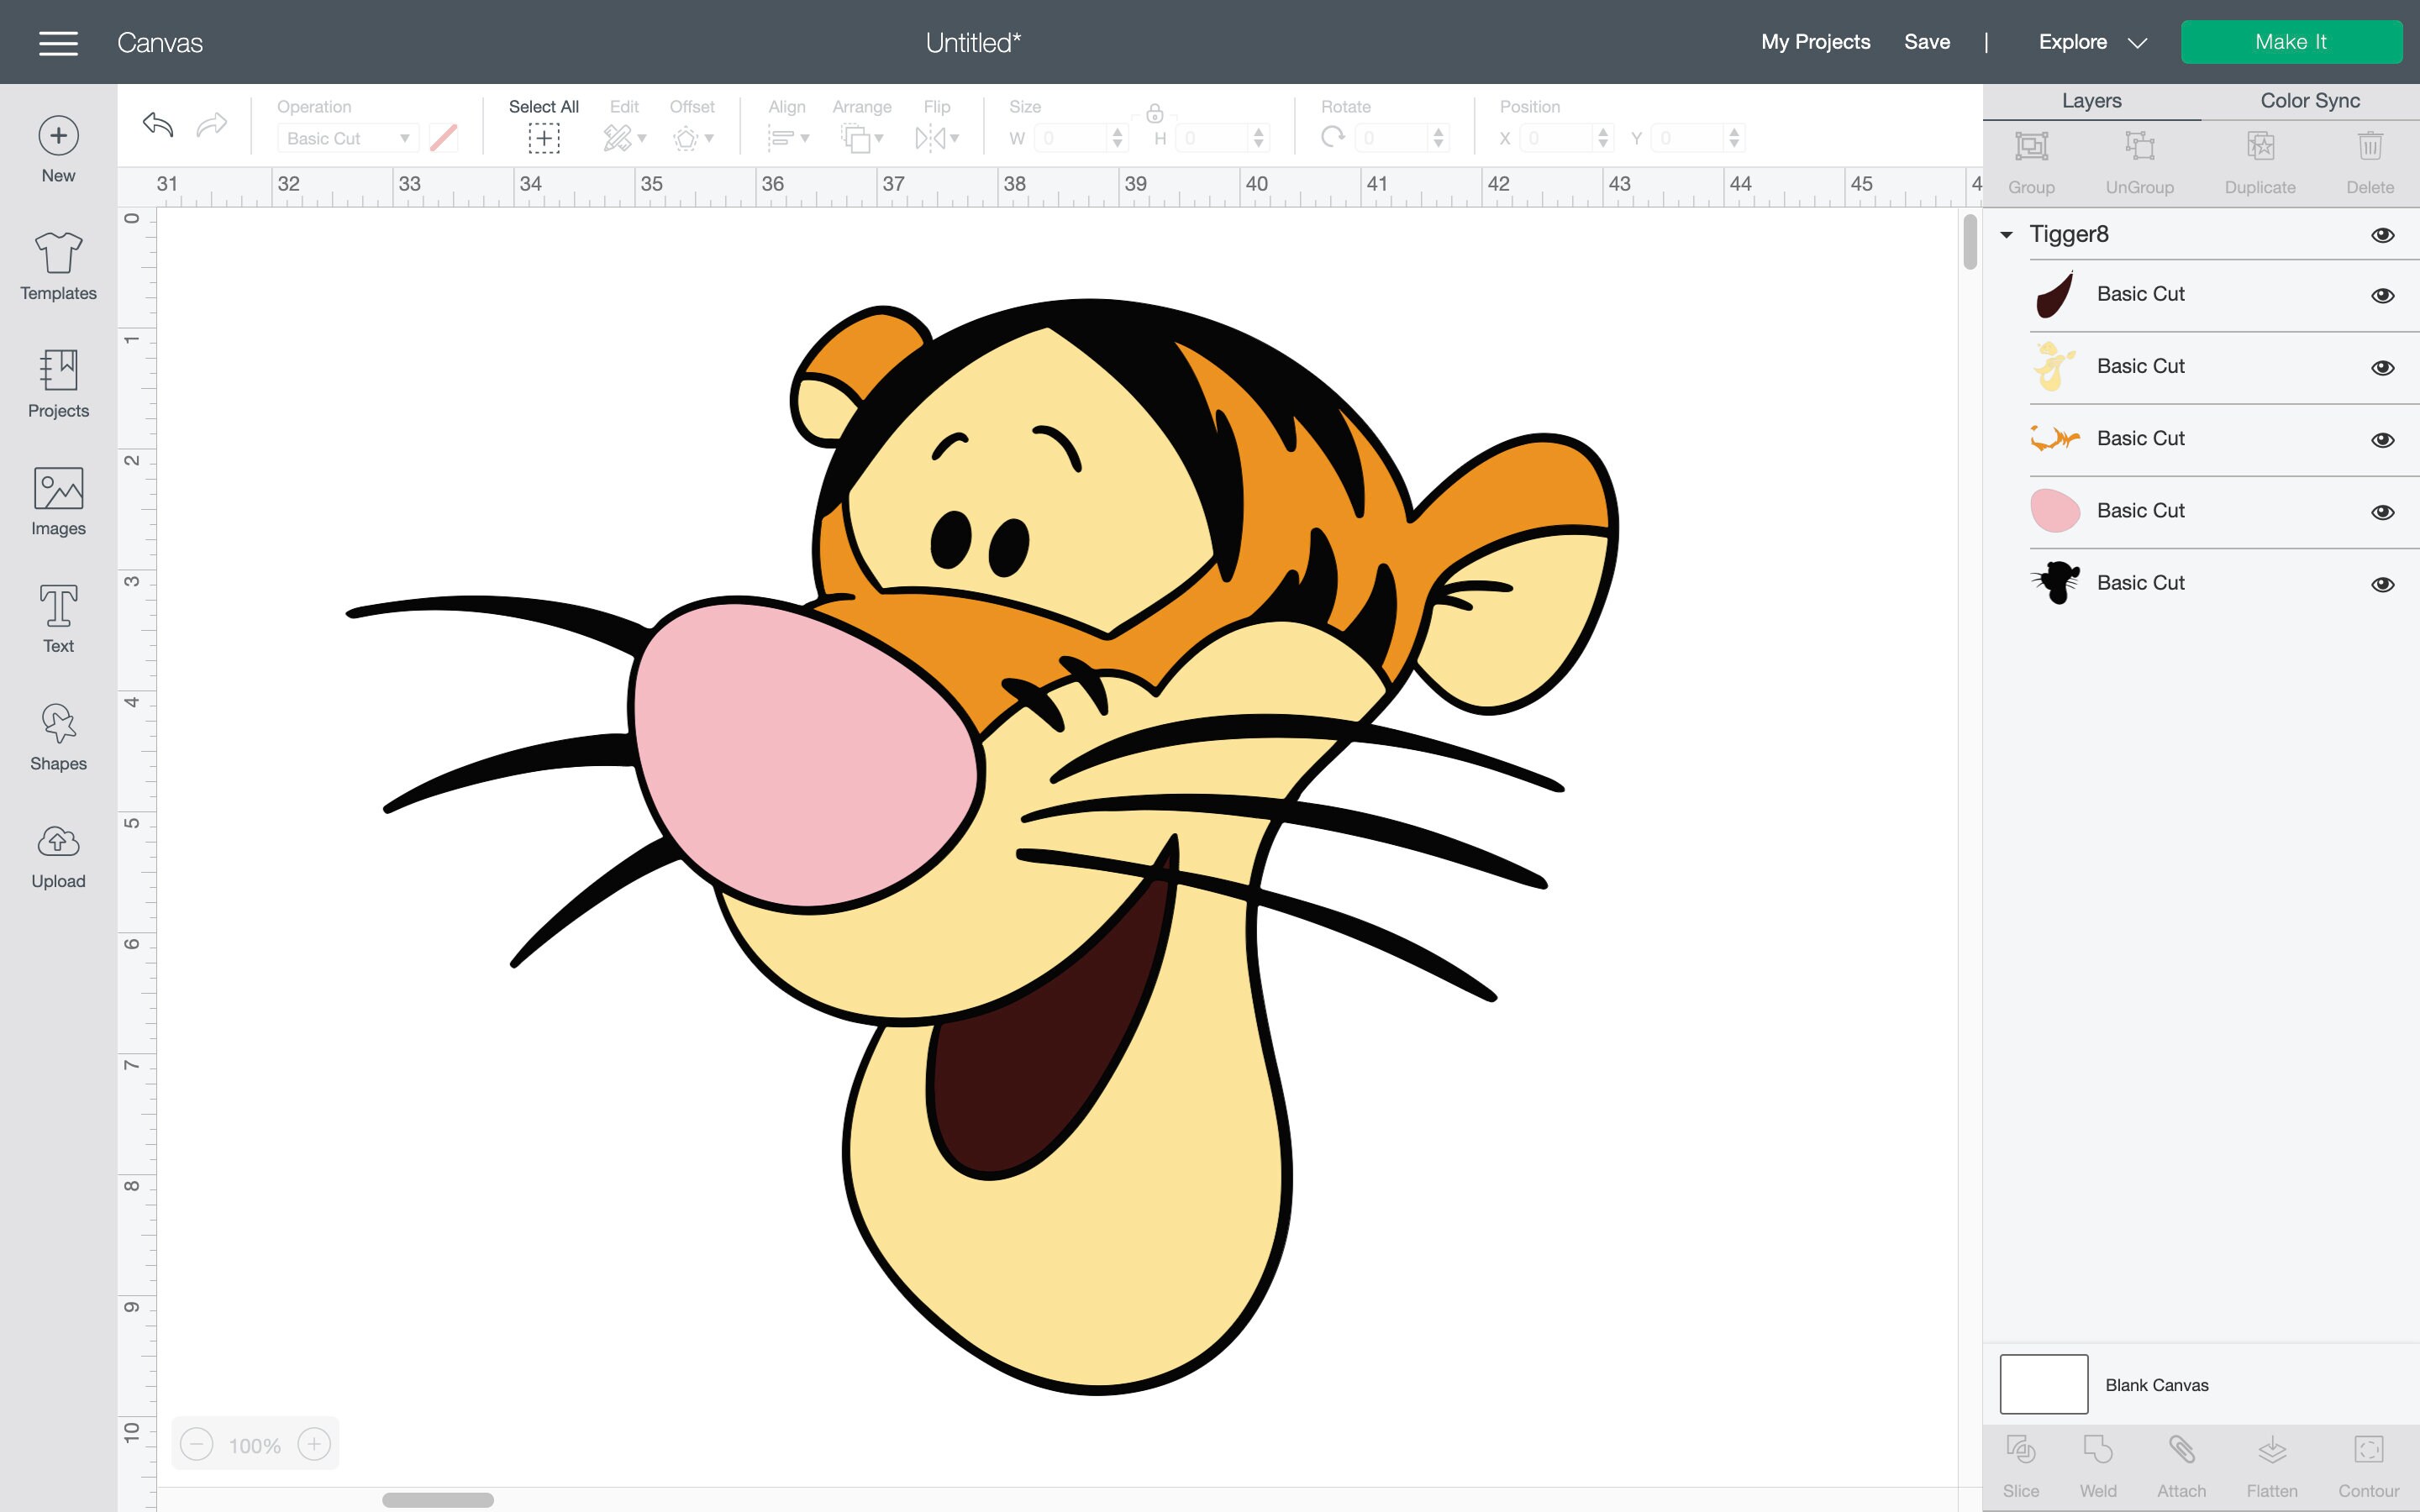Click the Group layers icon
The height and width of the screenshot is (1512, 2420).
pyautogui.click(x=2031, y=147)
